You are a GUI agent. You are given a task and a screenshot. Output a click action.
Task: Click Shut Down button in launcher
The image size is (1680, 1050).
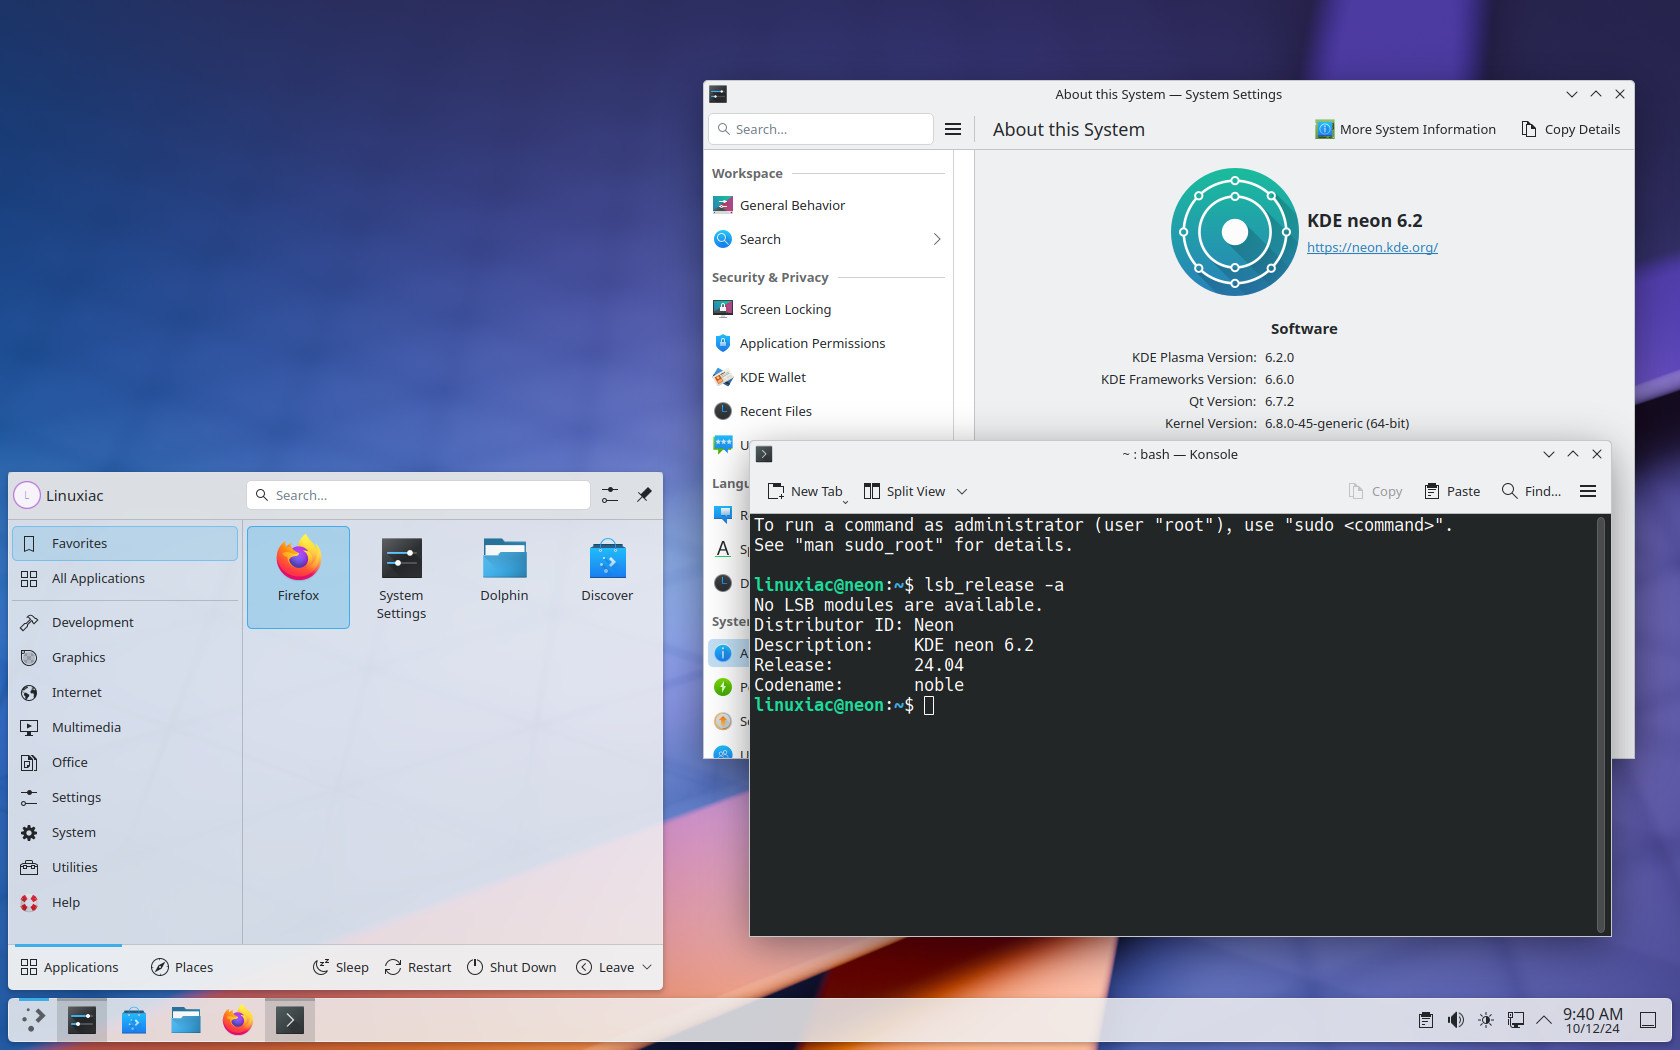511,967
